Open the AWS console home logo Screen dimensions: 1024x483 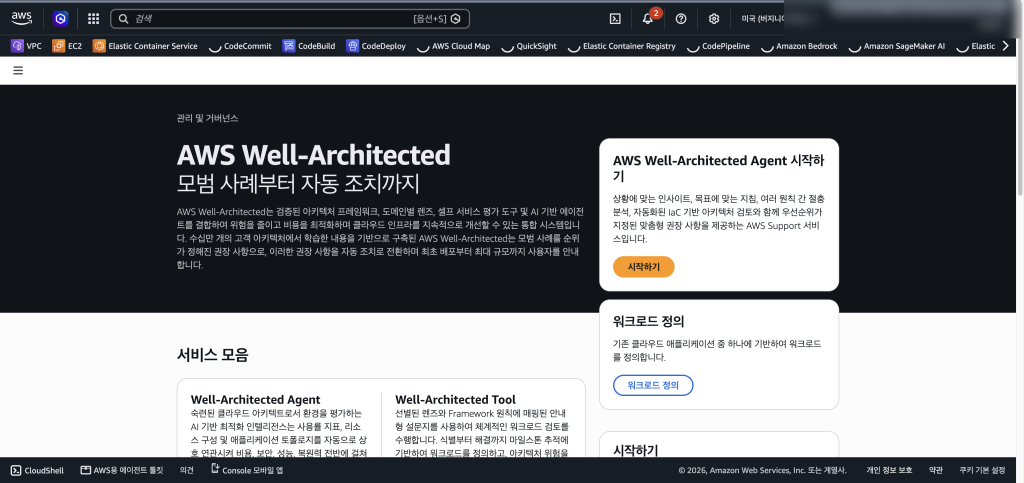[x=22, y=18]
